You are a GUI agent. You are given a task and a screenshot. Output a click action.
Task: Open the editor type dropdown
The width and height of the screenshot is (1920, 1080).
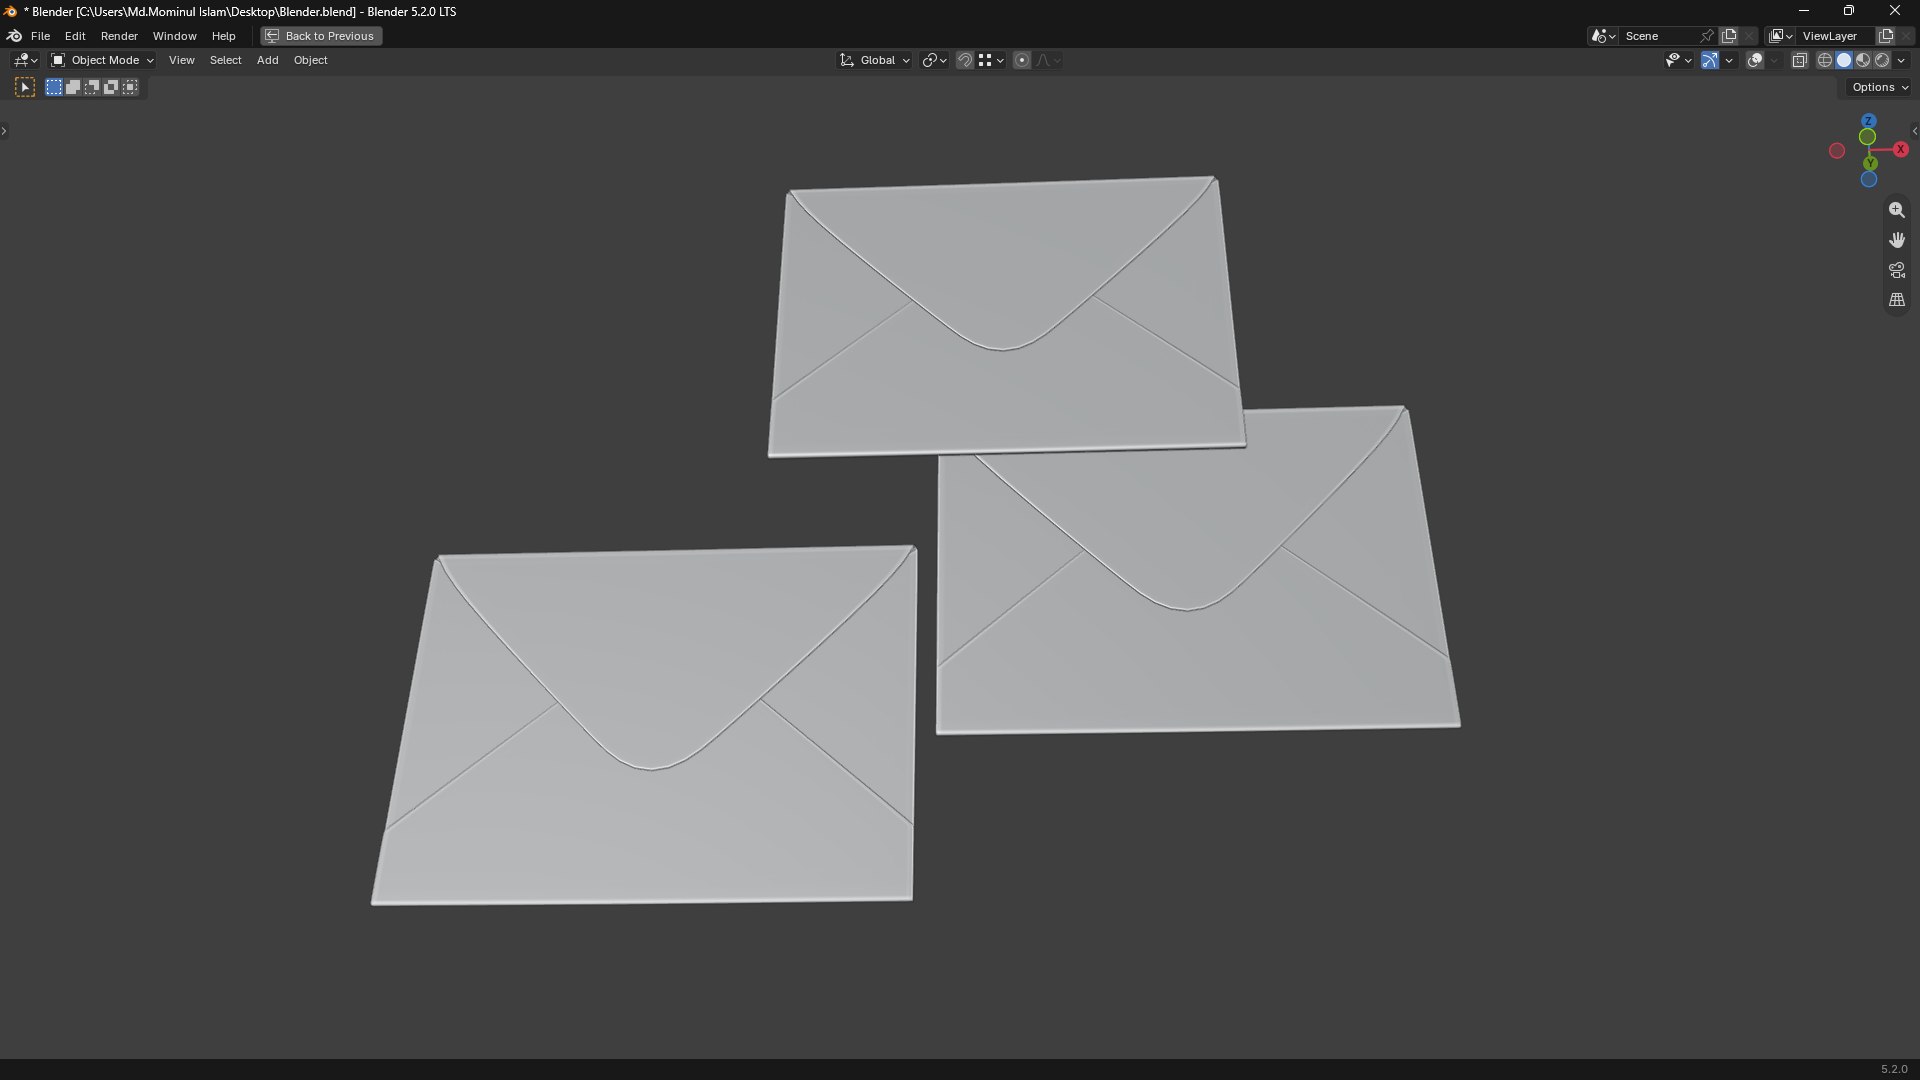click(25, 60)
